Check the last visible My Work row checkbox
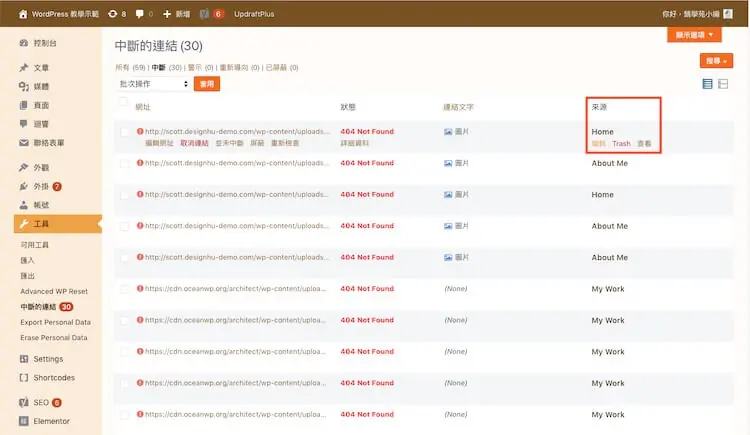 (124, 415)
